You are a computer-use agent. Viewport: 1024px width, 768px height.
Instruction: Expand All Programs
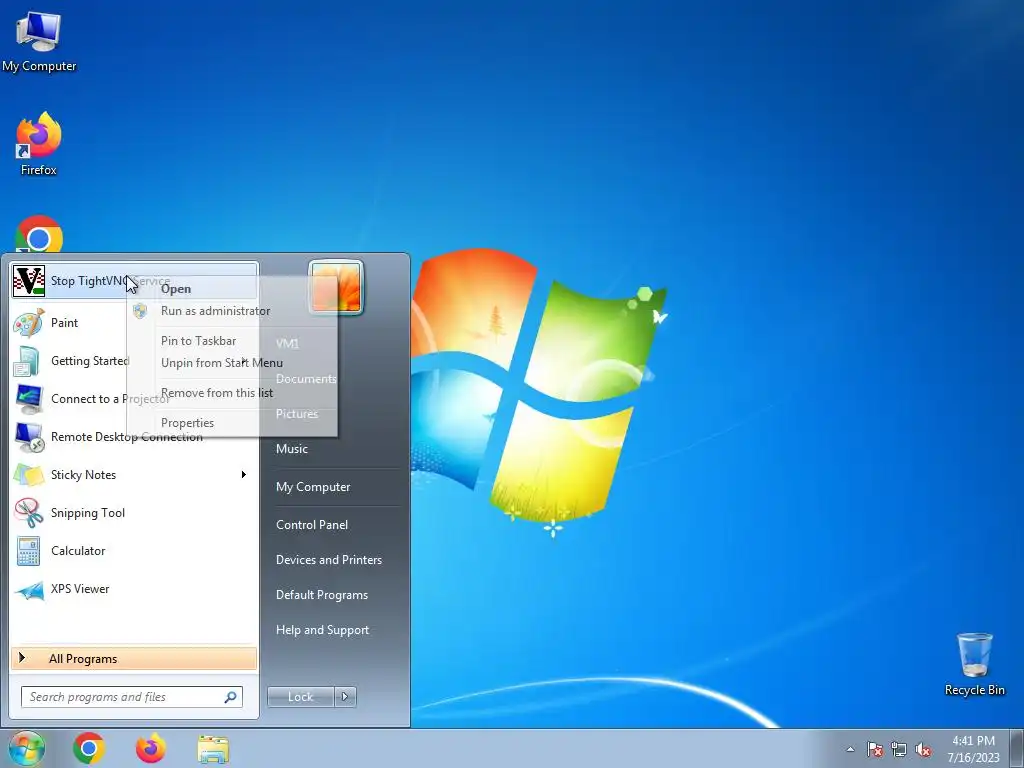(134, 658)
